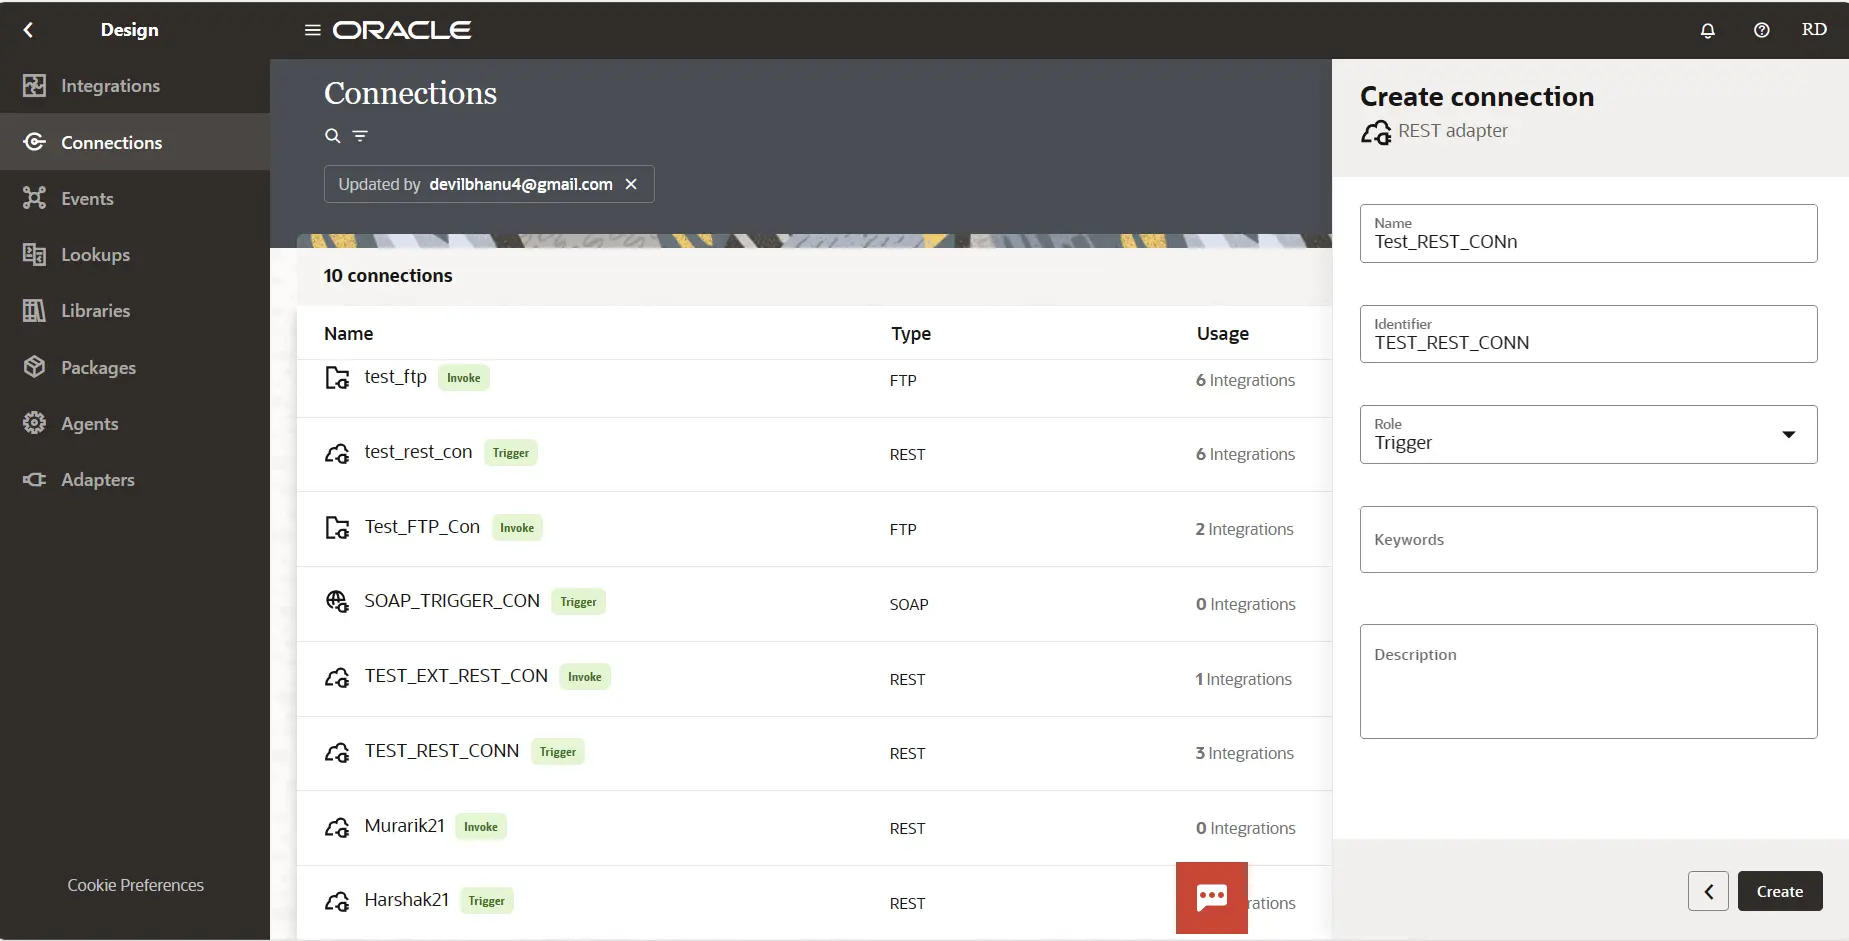Open the filter icon next to search

(360, 136)
